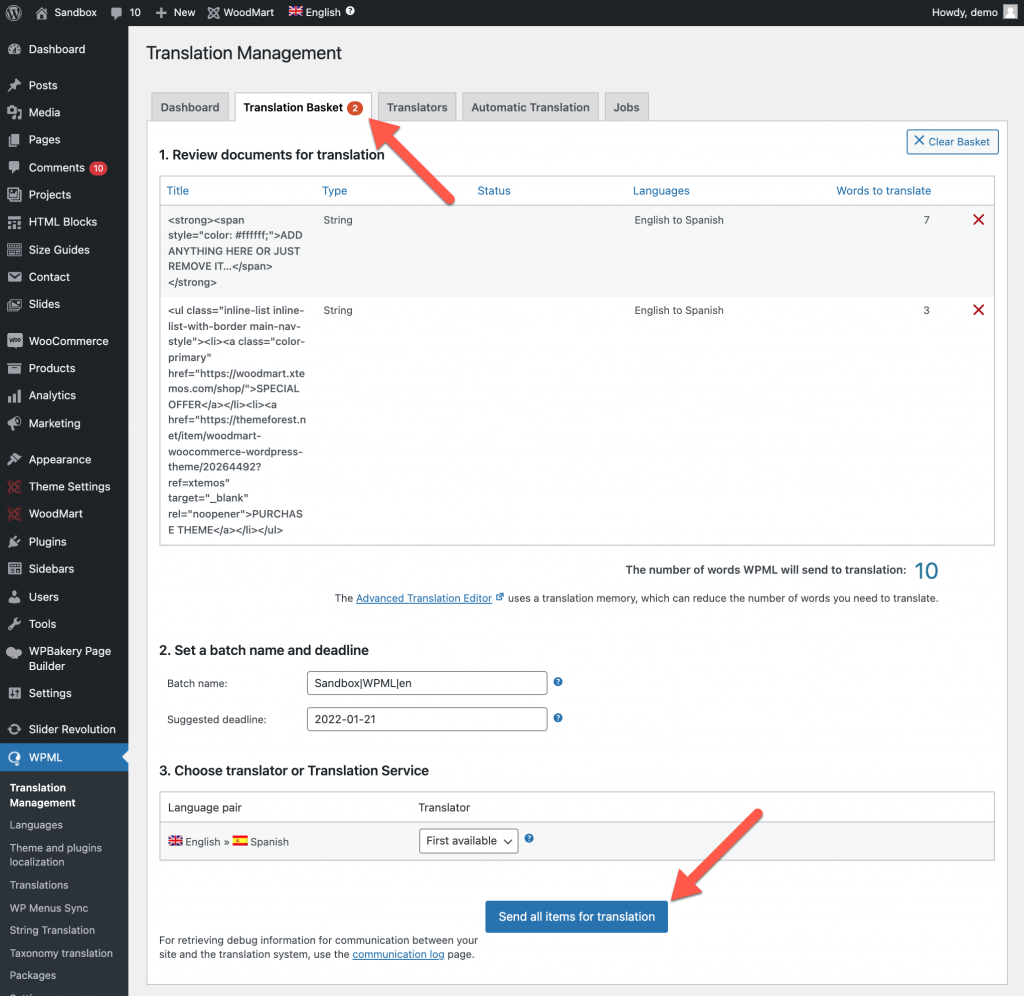
Task: Click Send all items for translation
Action: point(576,916)
